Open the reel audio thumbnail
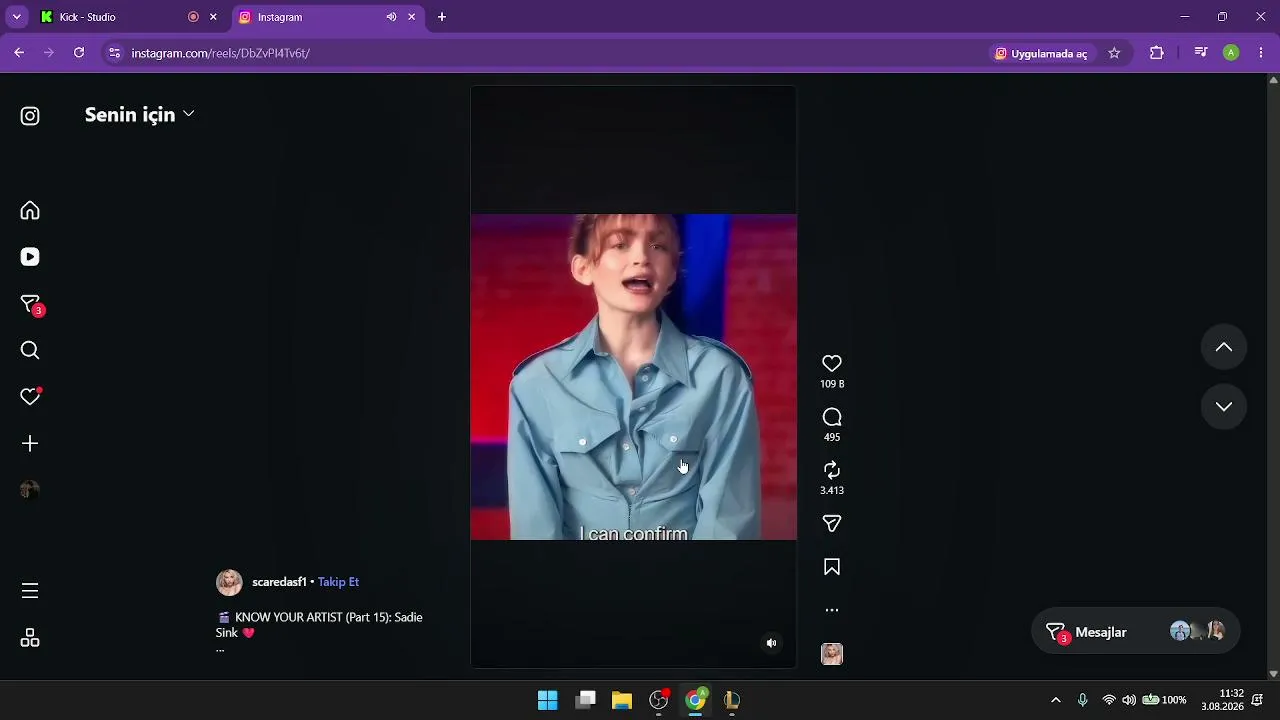The width and height of the screenshot is (1280, 720). pos(832,654)
